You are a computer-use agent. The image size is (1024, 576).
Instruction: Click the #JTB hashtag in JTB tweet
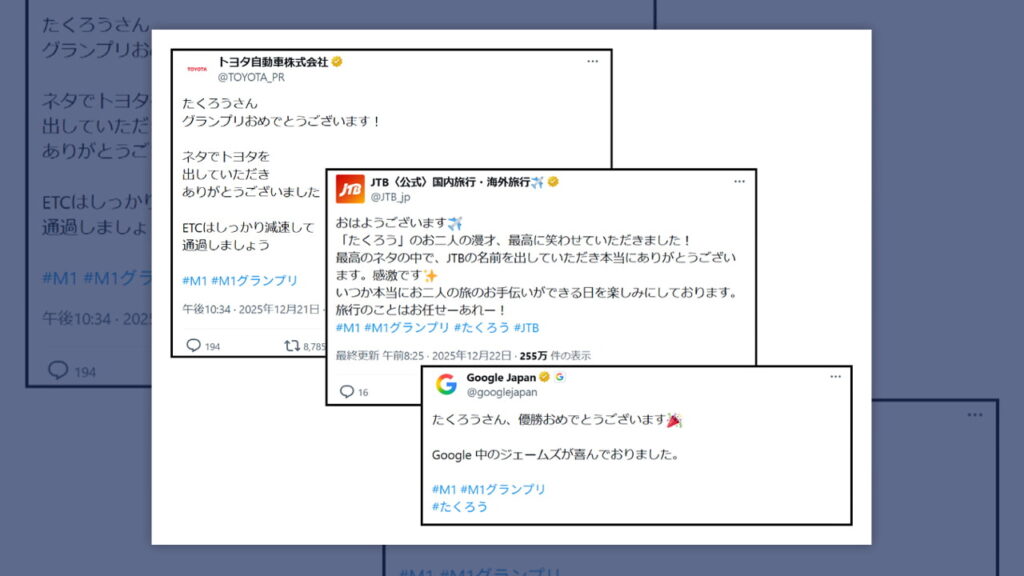[526, 327]
